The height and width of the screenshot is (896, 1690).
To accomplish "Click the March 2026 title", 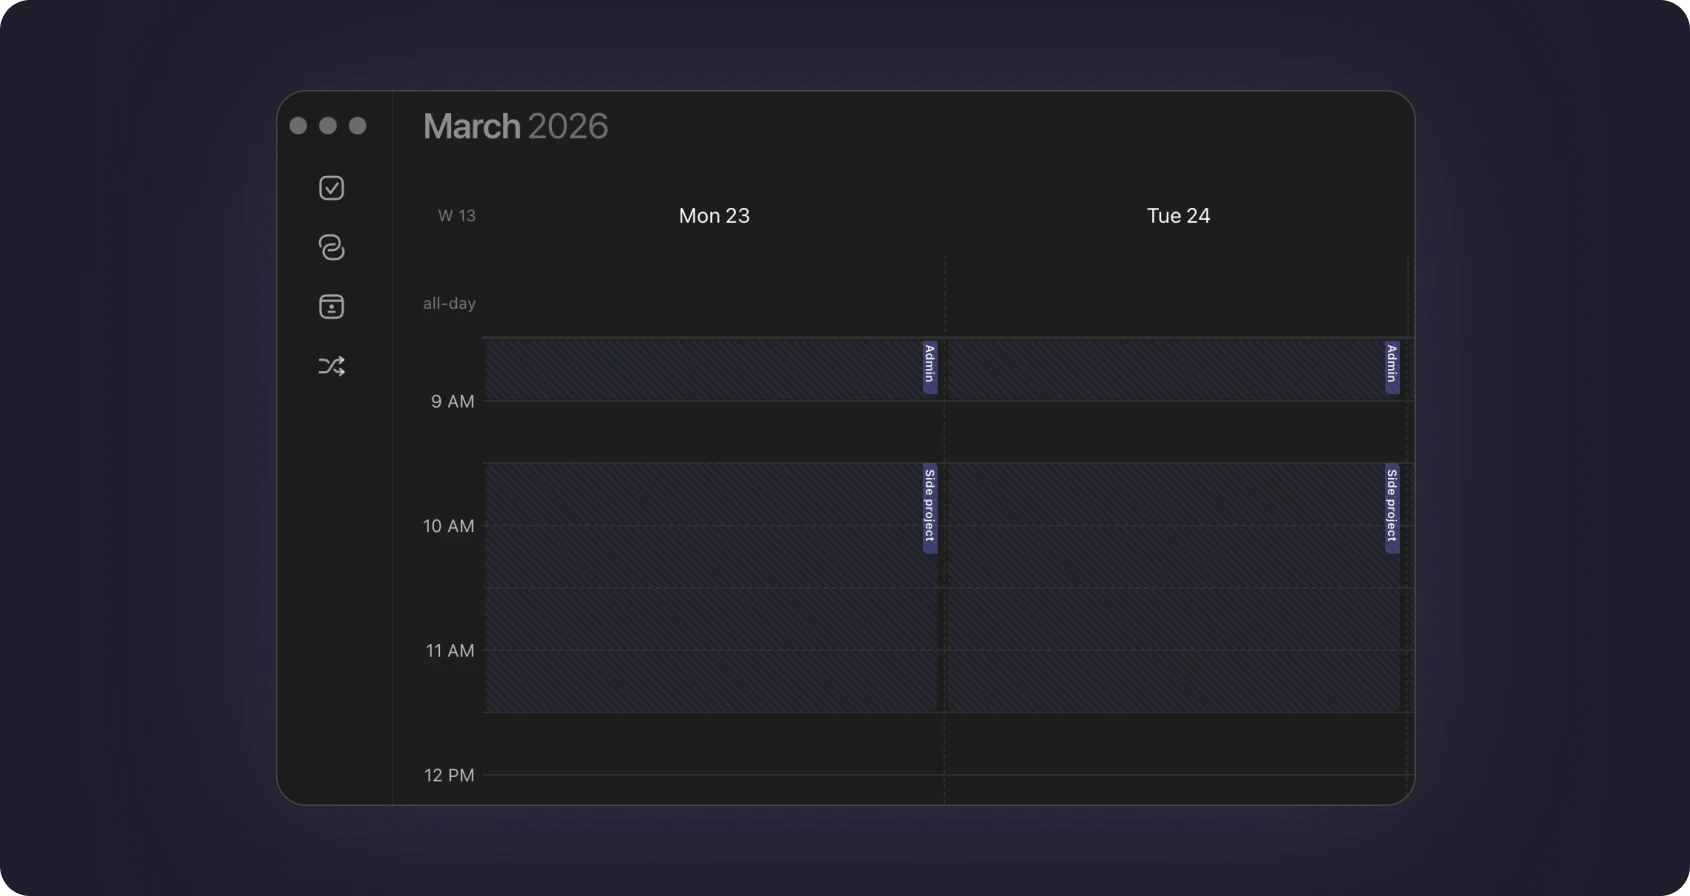I will coord(516,126).
